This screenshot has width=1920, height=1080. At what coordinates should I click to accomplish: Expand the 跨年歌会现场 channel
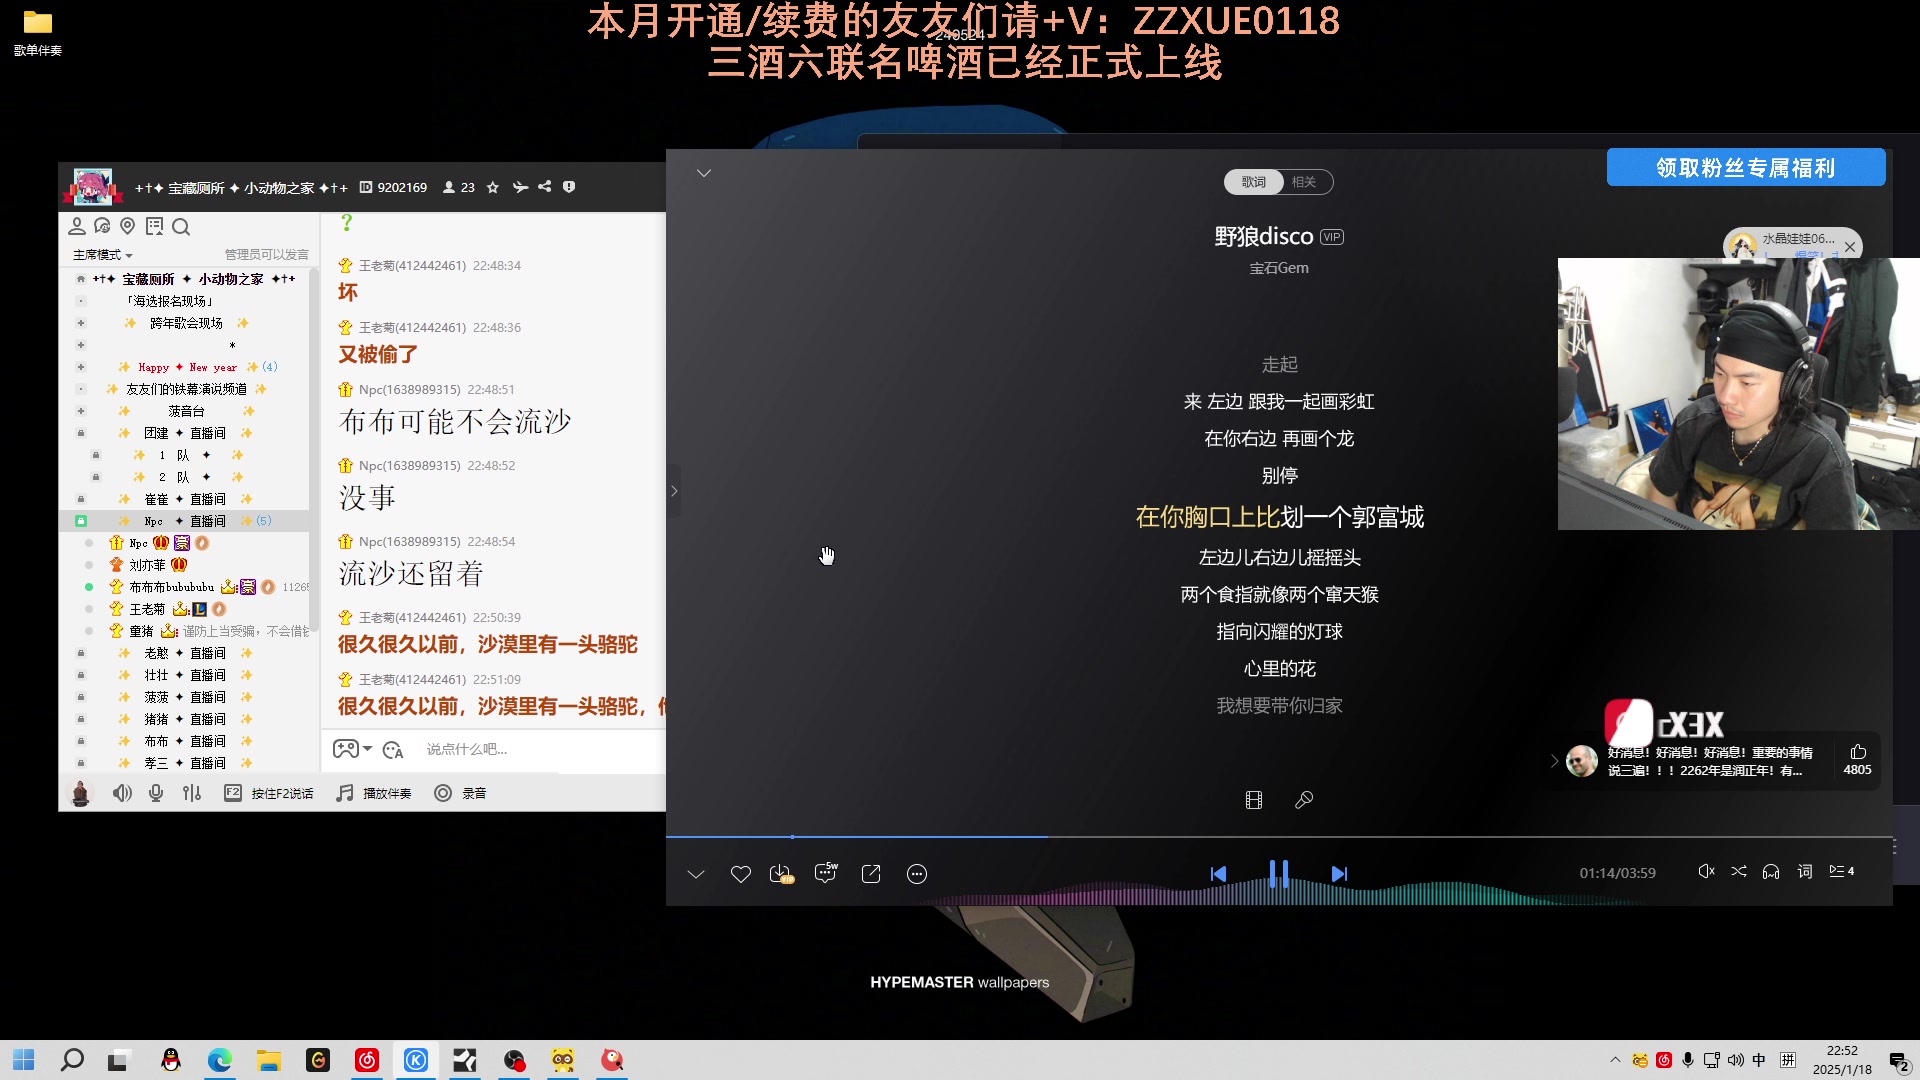click(81, 323)
